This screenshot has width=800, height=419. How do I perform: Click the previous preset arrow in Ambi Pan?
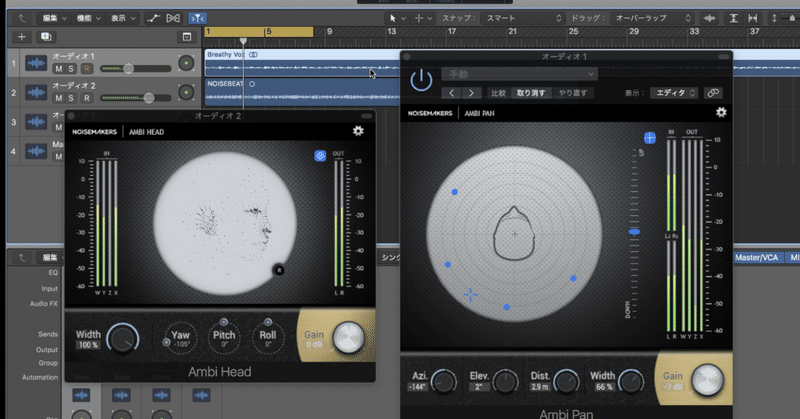click(452, 93)
